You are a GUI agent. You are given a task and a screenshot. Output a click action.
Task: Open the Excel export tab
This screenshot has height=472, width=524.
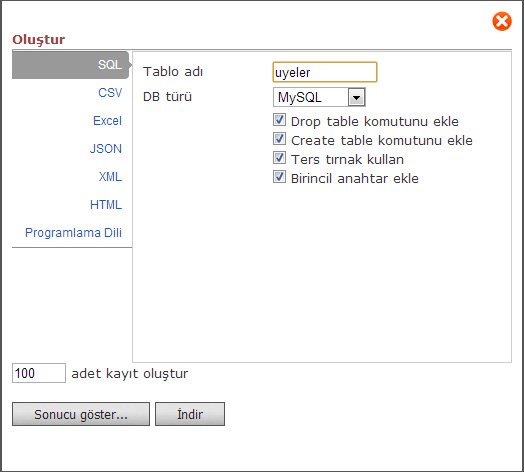coord(107,121)
